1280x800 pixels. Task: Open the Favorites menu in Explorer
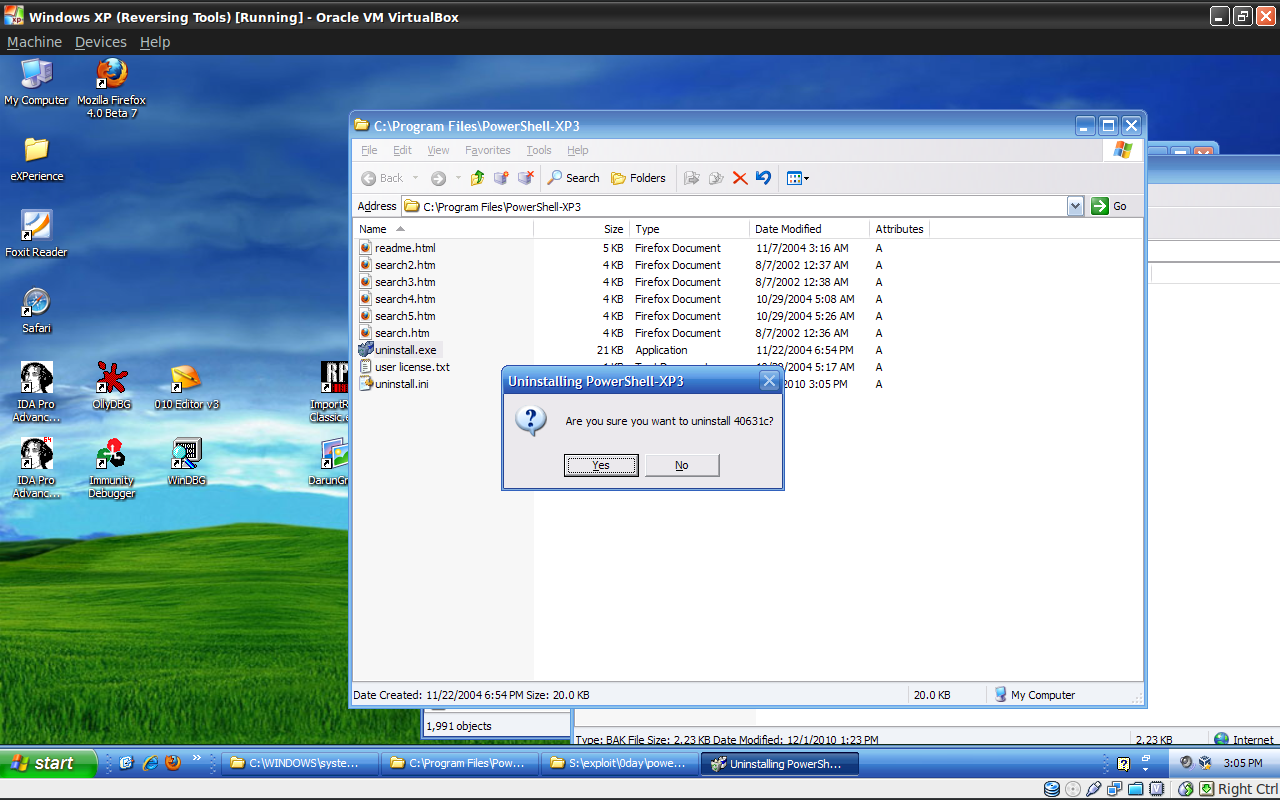click(488, 150)
